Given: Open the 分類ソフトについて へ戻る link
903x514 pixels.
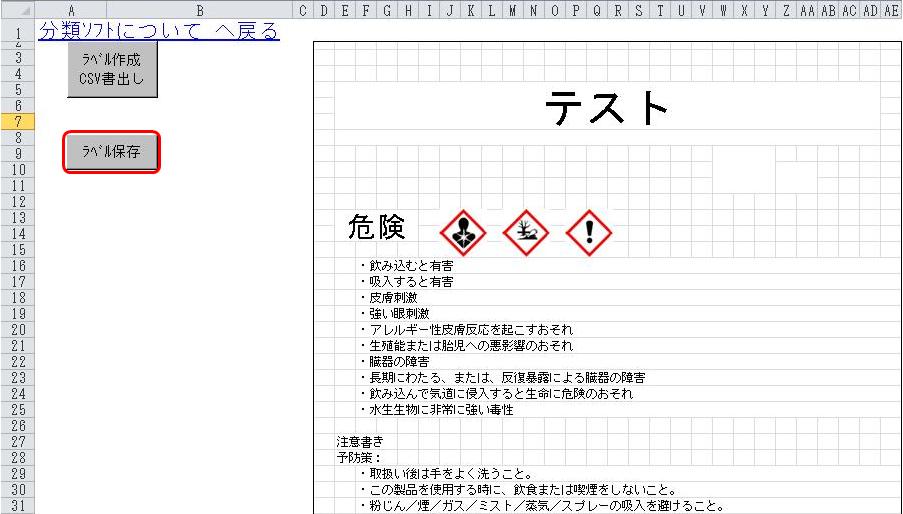Looking at the screenshot, I should click(159, 31).
